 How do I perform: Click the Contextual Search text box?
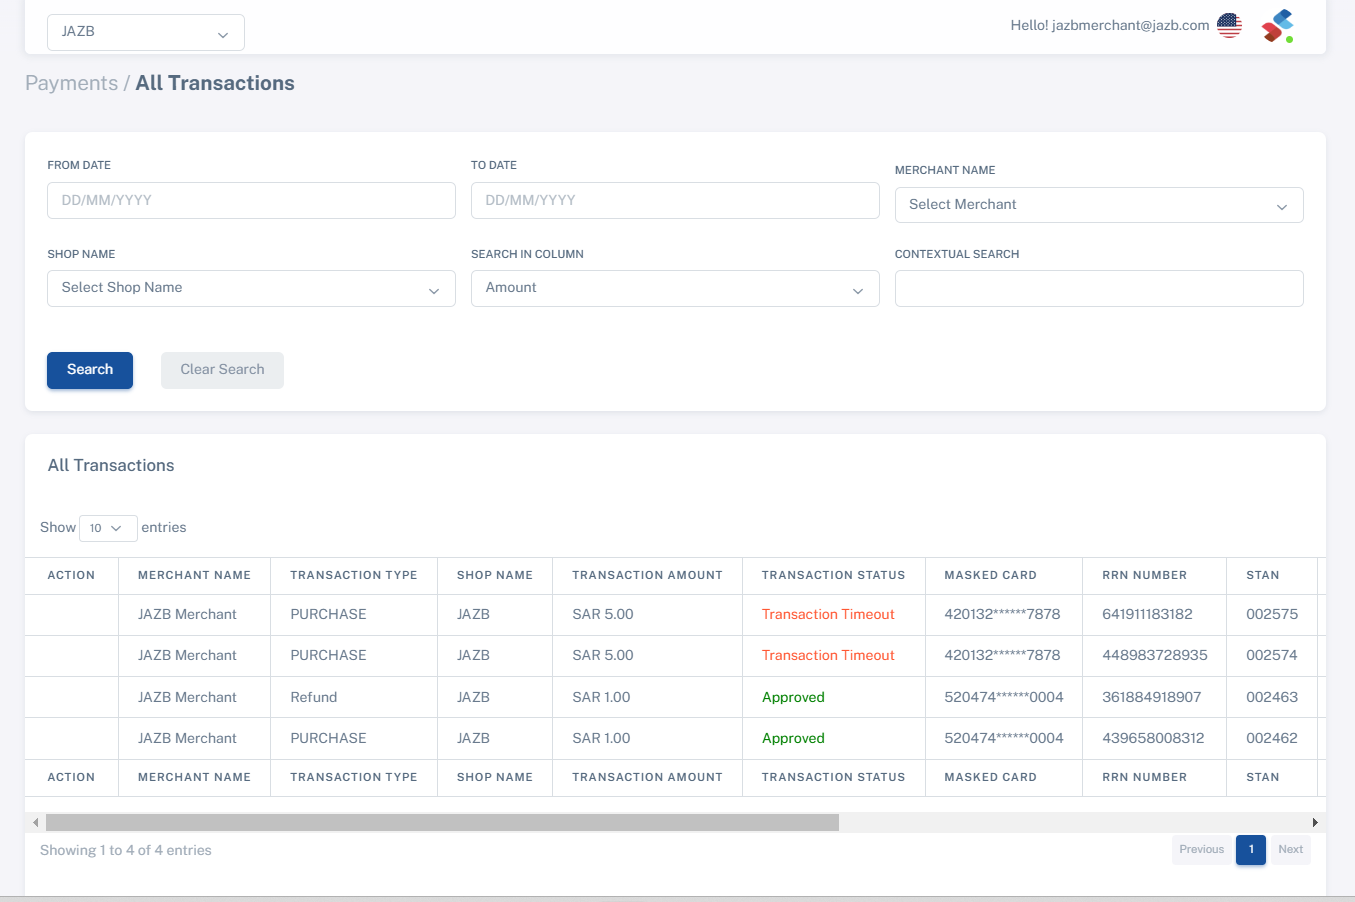(x=1098, y=288)
